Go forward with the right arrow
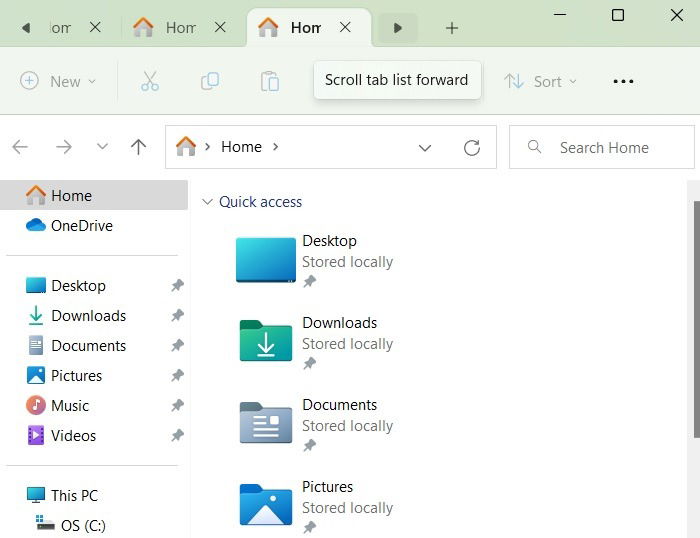Screen dimensions: 700x538 (64, 146)
